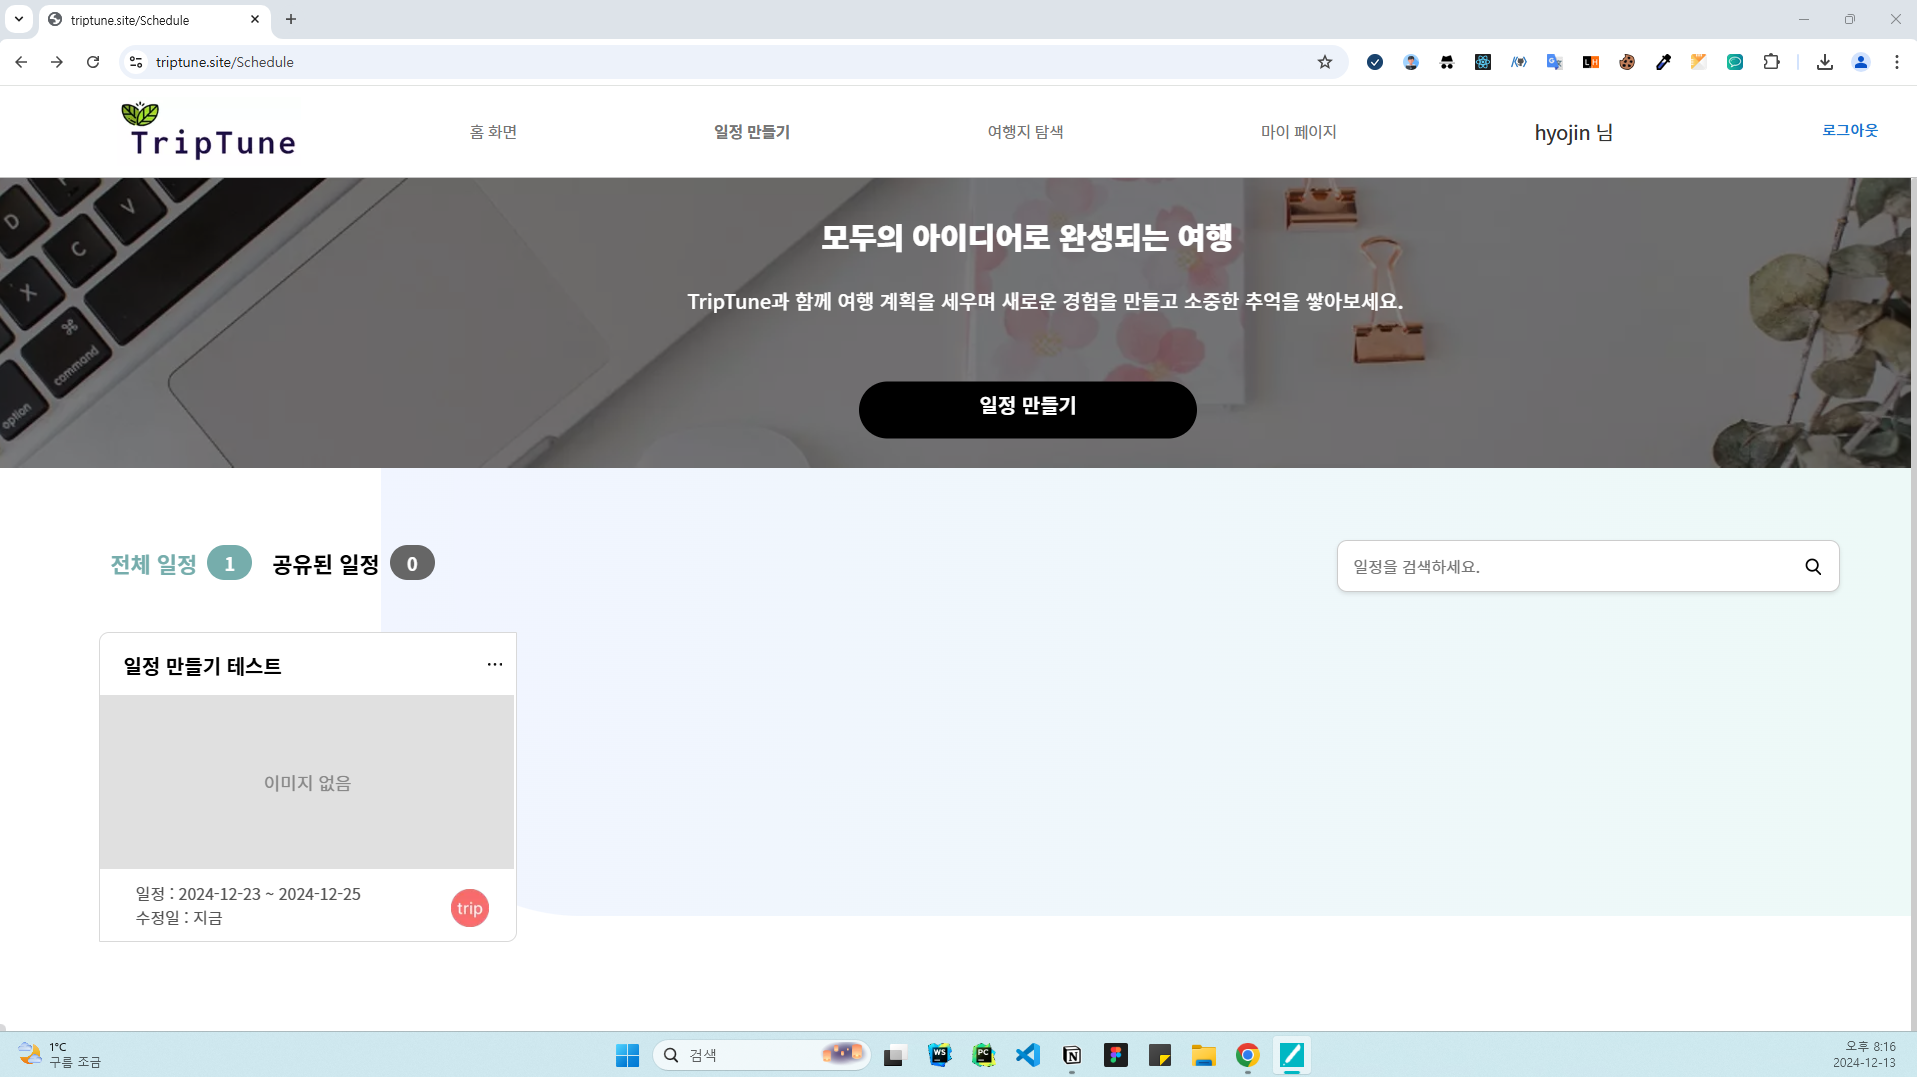Image resolution: width=1917 pixels, height=1077 pixels.
Task: Click the TripTune logo
Action: click(x=210, y=131)
